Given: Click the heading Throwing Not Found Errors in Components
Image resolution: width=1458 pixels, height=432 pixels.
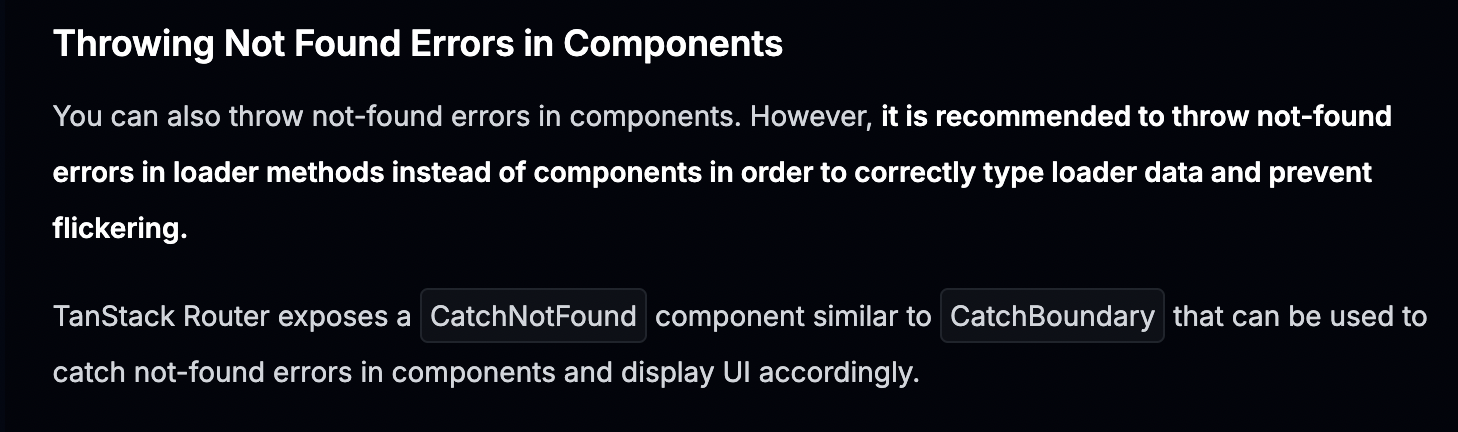Looking at the screenshot, I should [417, 44].
